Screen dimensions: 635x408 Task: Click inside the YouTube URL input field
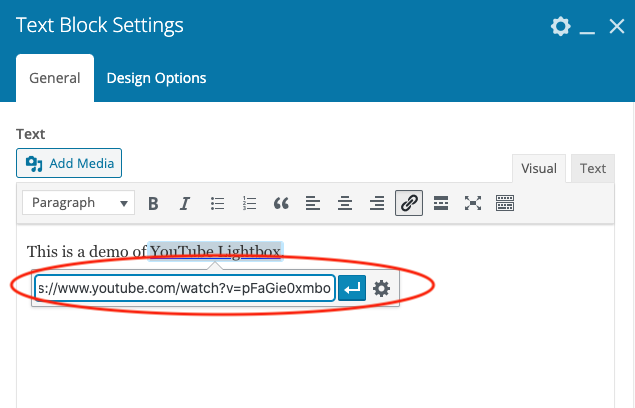point(184,289)
